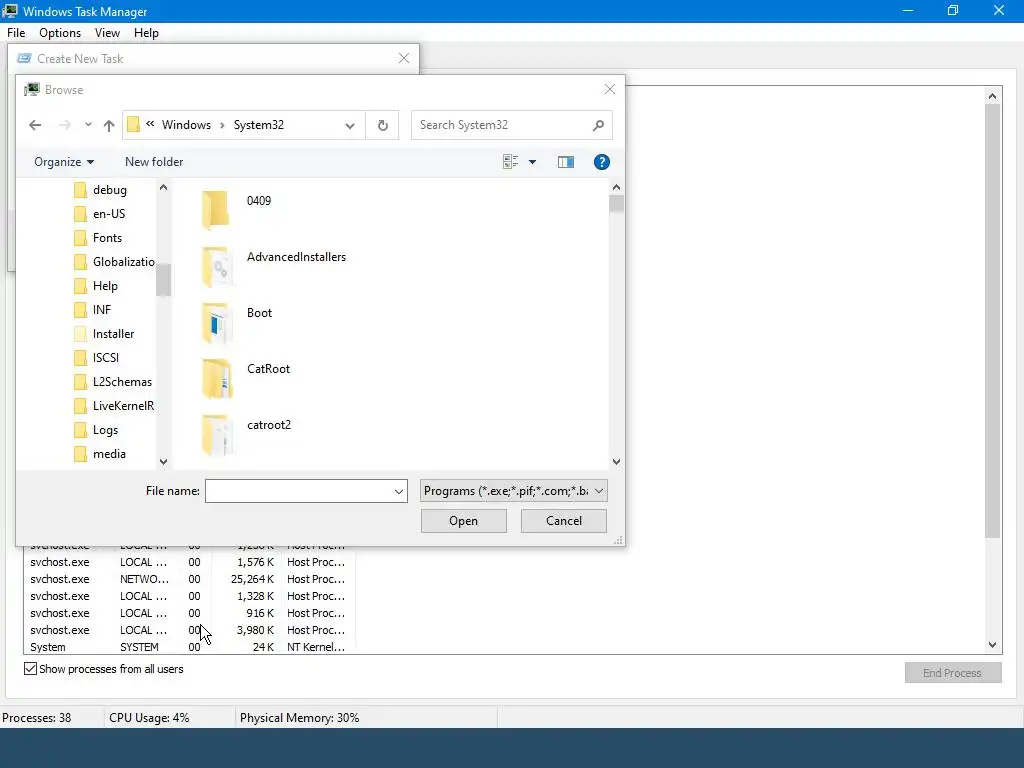This screenshot has height=768, width=1024.
Task: Click the Open button
Action: pyautogui.click(x=464, y=521)
